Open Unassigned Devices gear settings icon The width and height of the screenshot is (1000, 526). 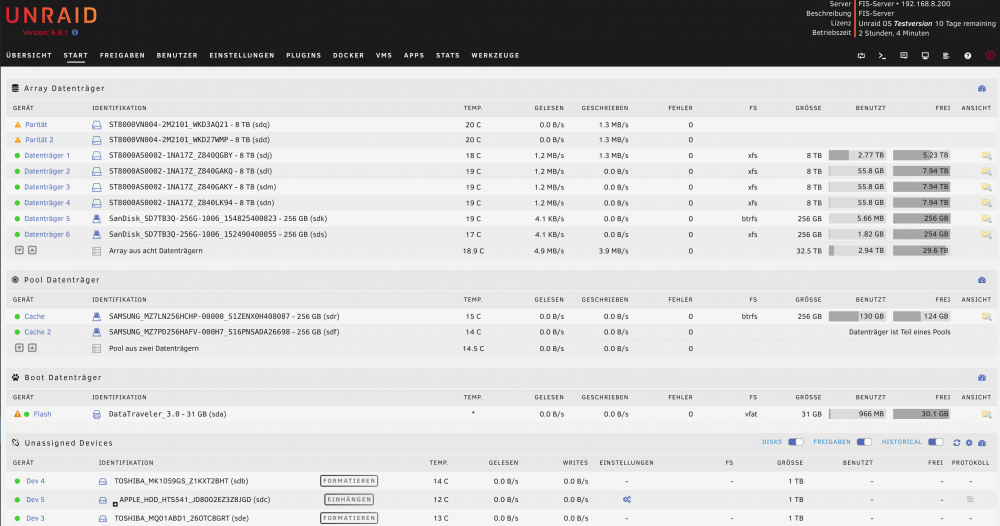pyautogui.click(x=969, y=442)
